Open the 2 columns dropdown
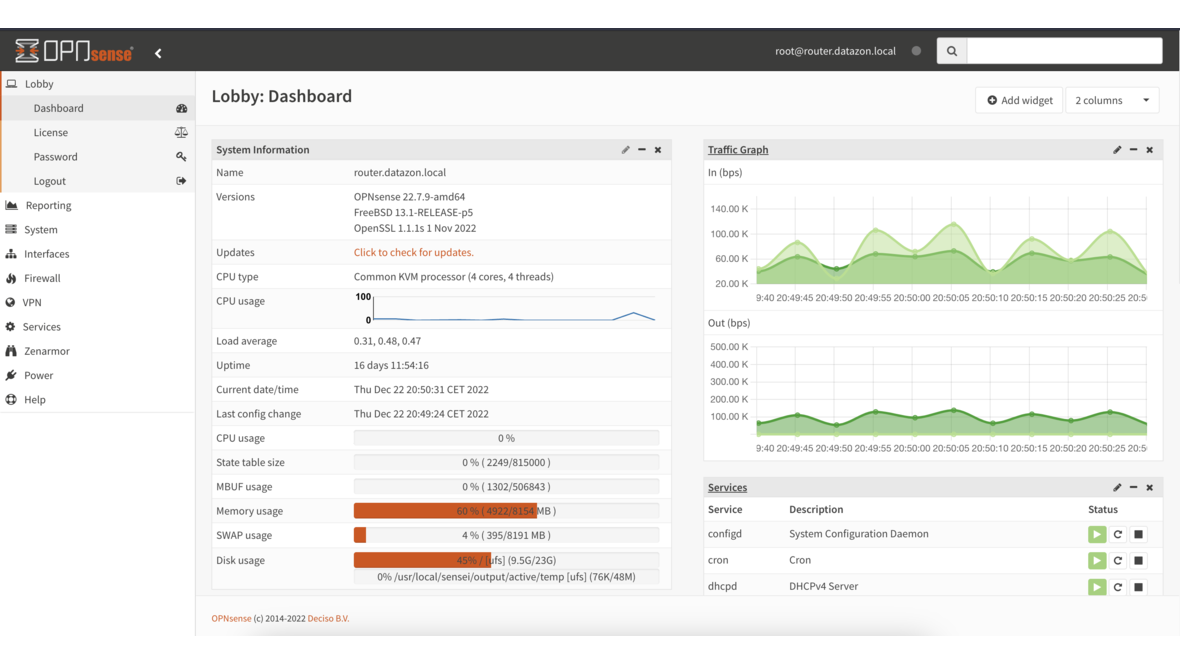Viewport: 1180px width, 664px height. (x=1111, y=100)
